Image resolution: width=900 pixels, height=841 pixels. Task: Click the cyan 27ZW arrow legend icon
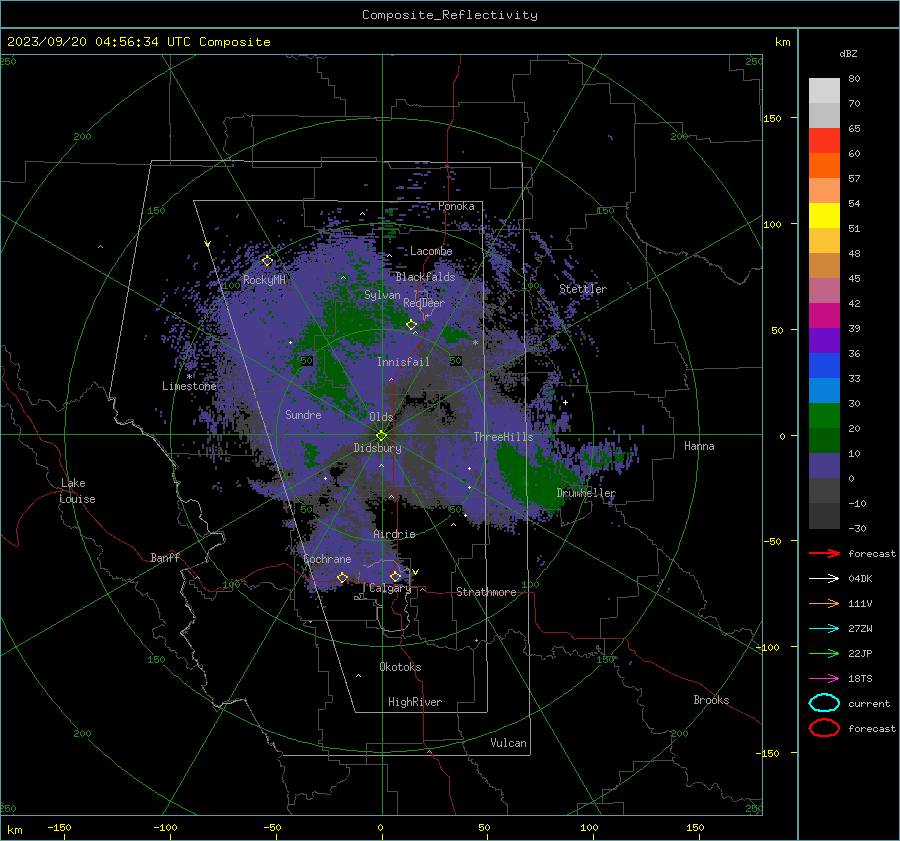coord(824,629)
